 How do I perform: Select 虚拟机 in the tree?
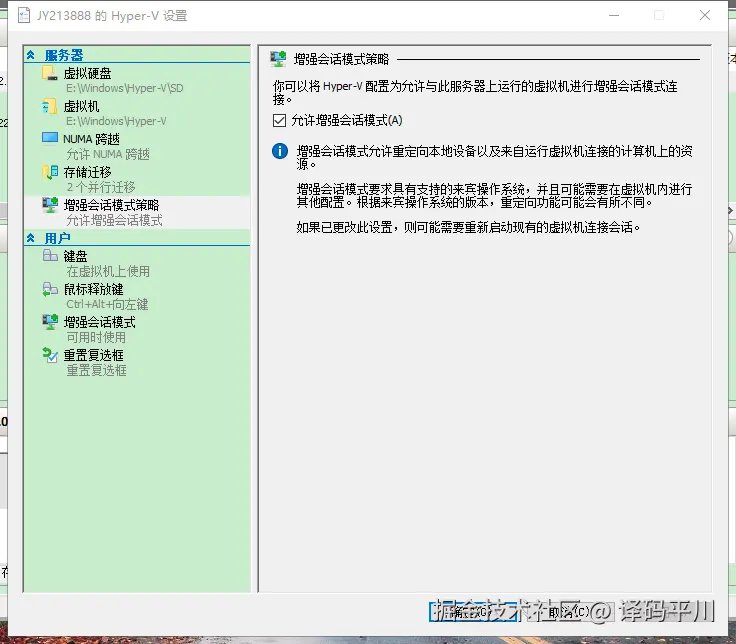coord(81,107)
